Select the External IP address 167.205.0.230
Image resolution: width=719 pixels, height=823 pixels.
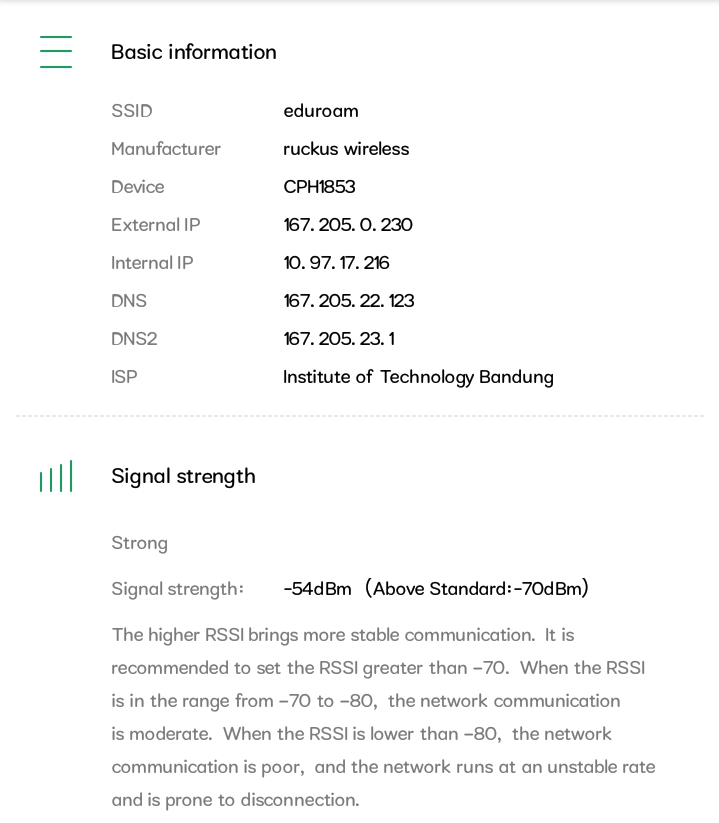coord(348,225)
